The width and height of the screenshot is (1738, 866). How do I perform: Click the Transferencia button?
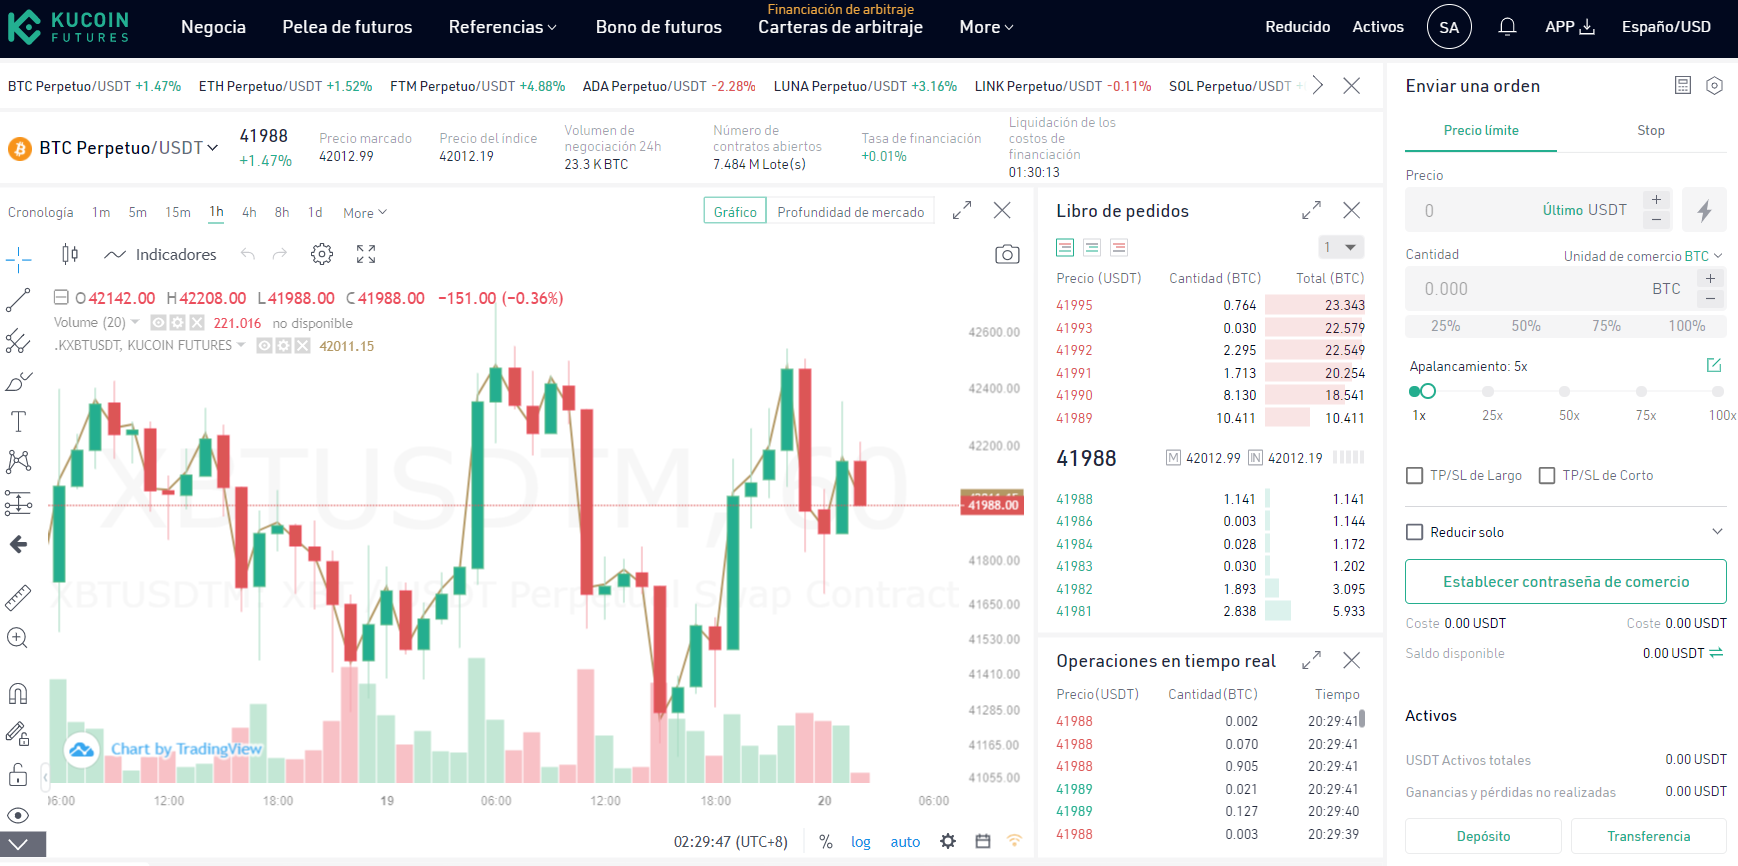1649,836
